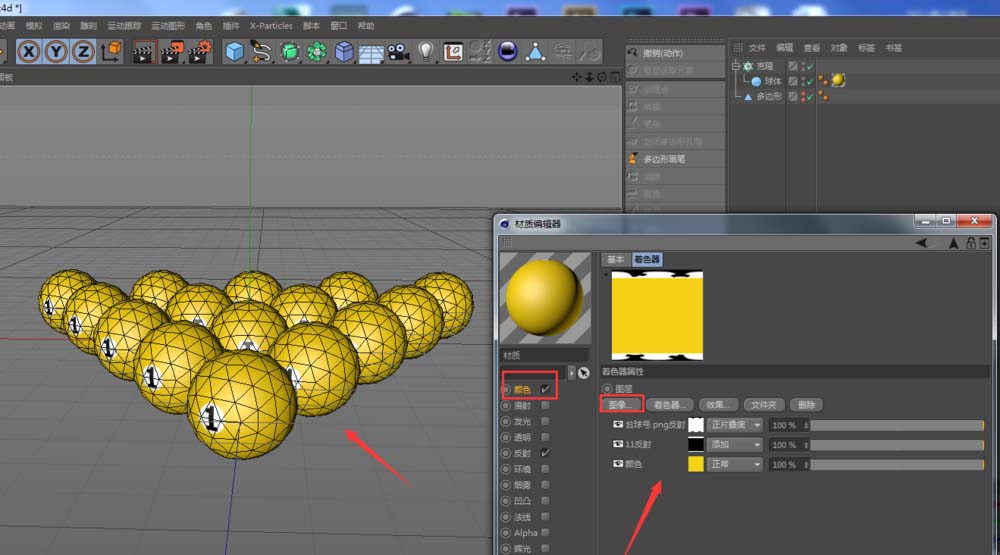Collapse the 克隆 cloner tree node
This screenshot has width=1000, height=555.
(x=735, y=66)
